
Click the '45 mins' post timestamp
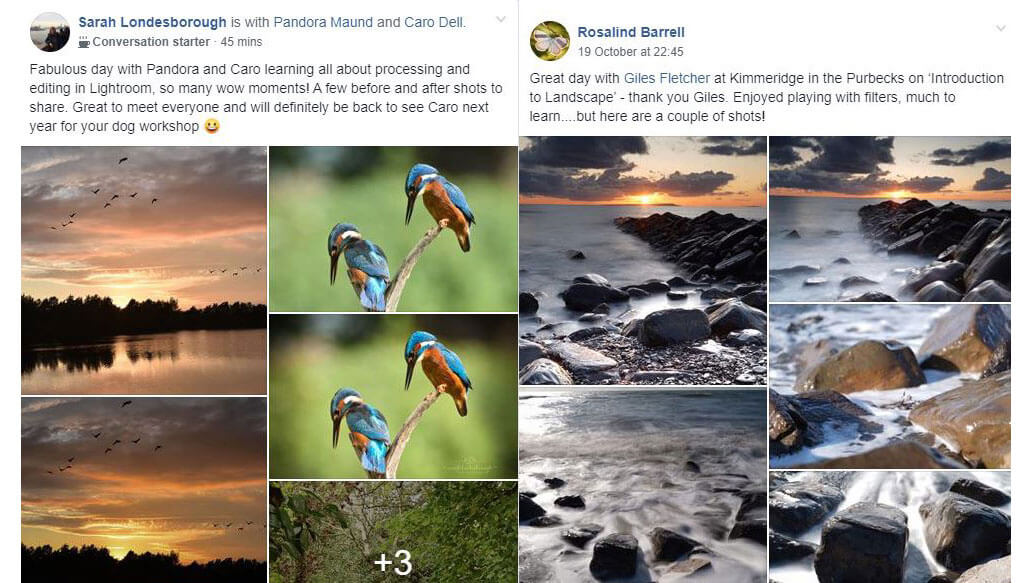(241, 42)
